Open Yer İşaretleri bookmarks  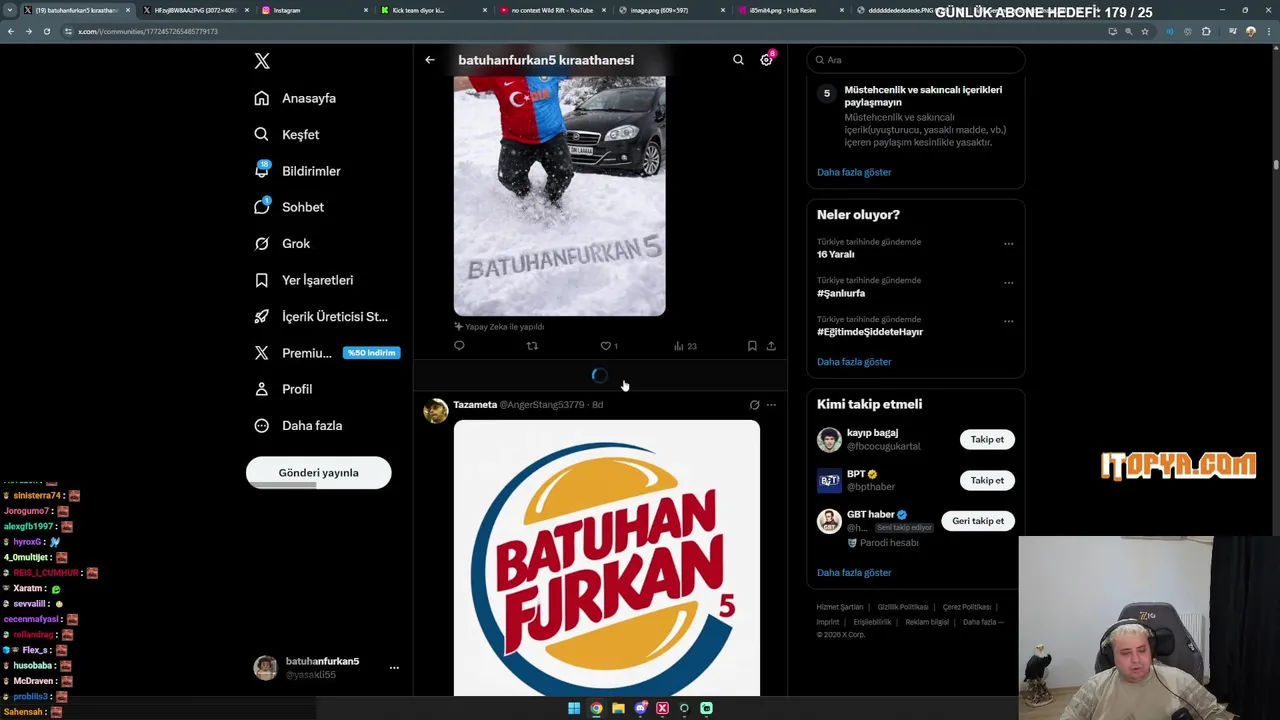pyautogui.click(x=303, y=280)
